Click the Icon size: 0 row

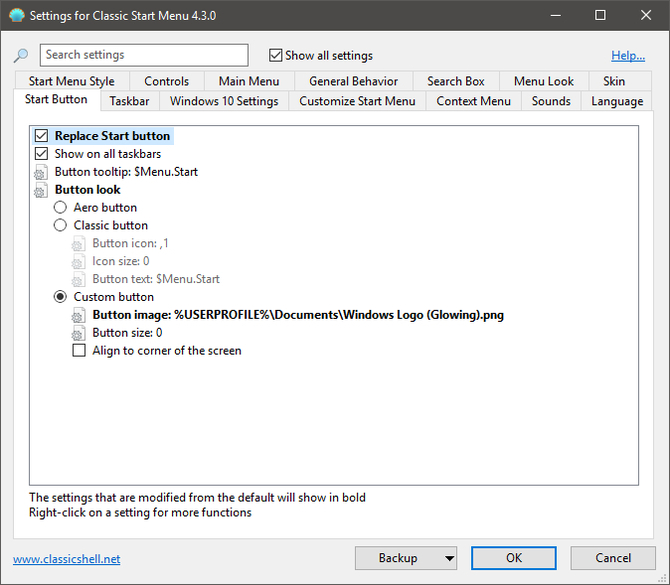(121, 261)
